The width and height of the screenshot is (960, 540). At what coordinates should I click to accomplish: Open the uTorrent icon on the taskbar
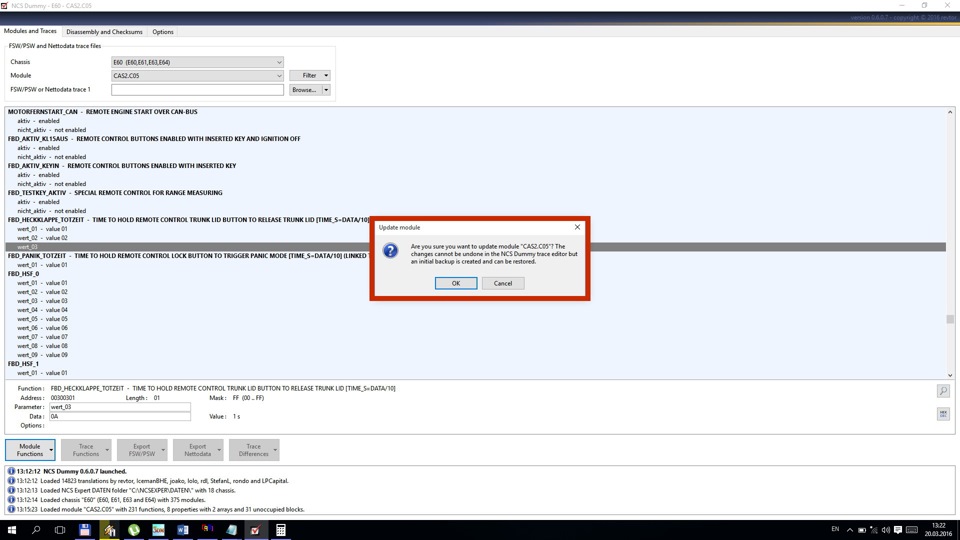[x=133, y=530]
